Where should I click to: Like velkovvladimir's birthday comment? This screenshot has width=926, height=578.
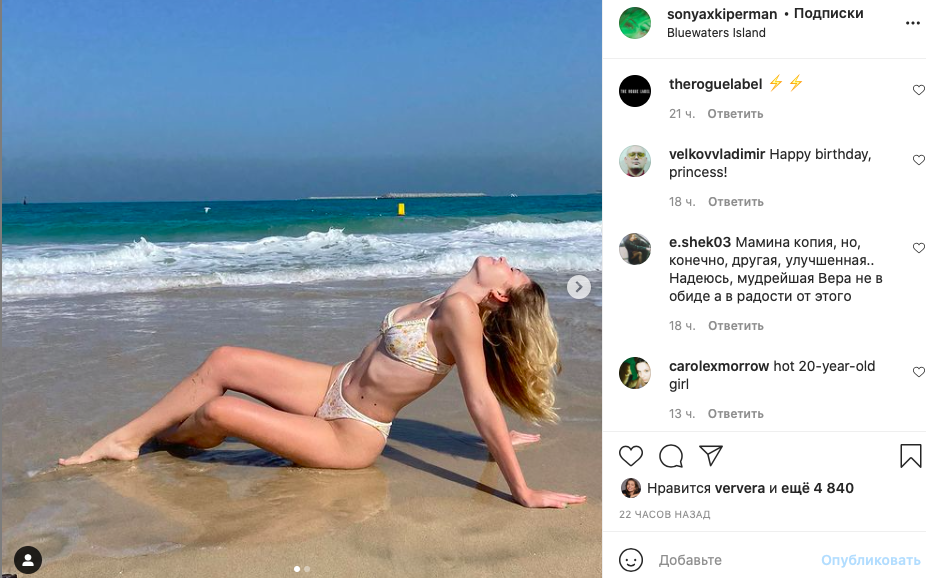(918, 160)
